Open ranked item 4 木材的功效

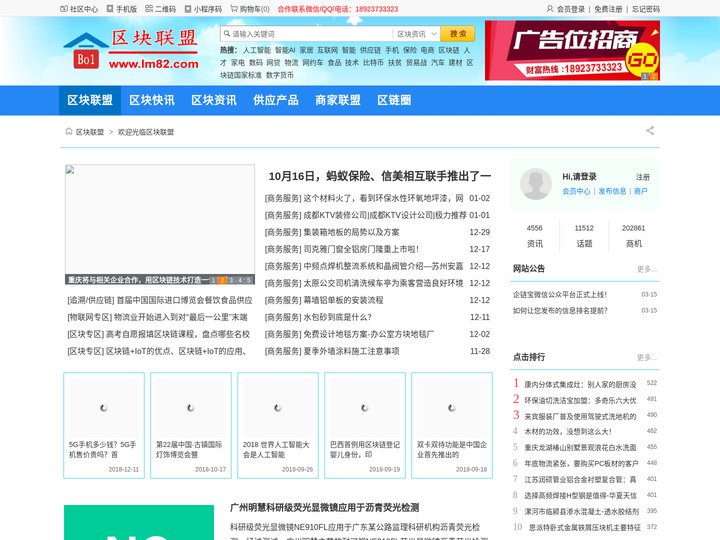coord(568,432)
